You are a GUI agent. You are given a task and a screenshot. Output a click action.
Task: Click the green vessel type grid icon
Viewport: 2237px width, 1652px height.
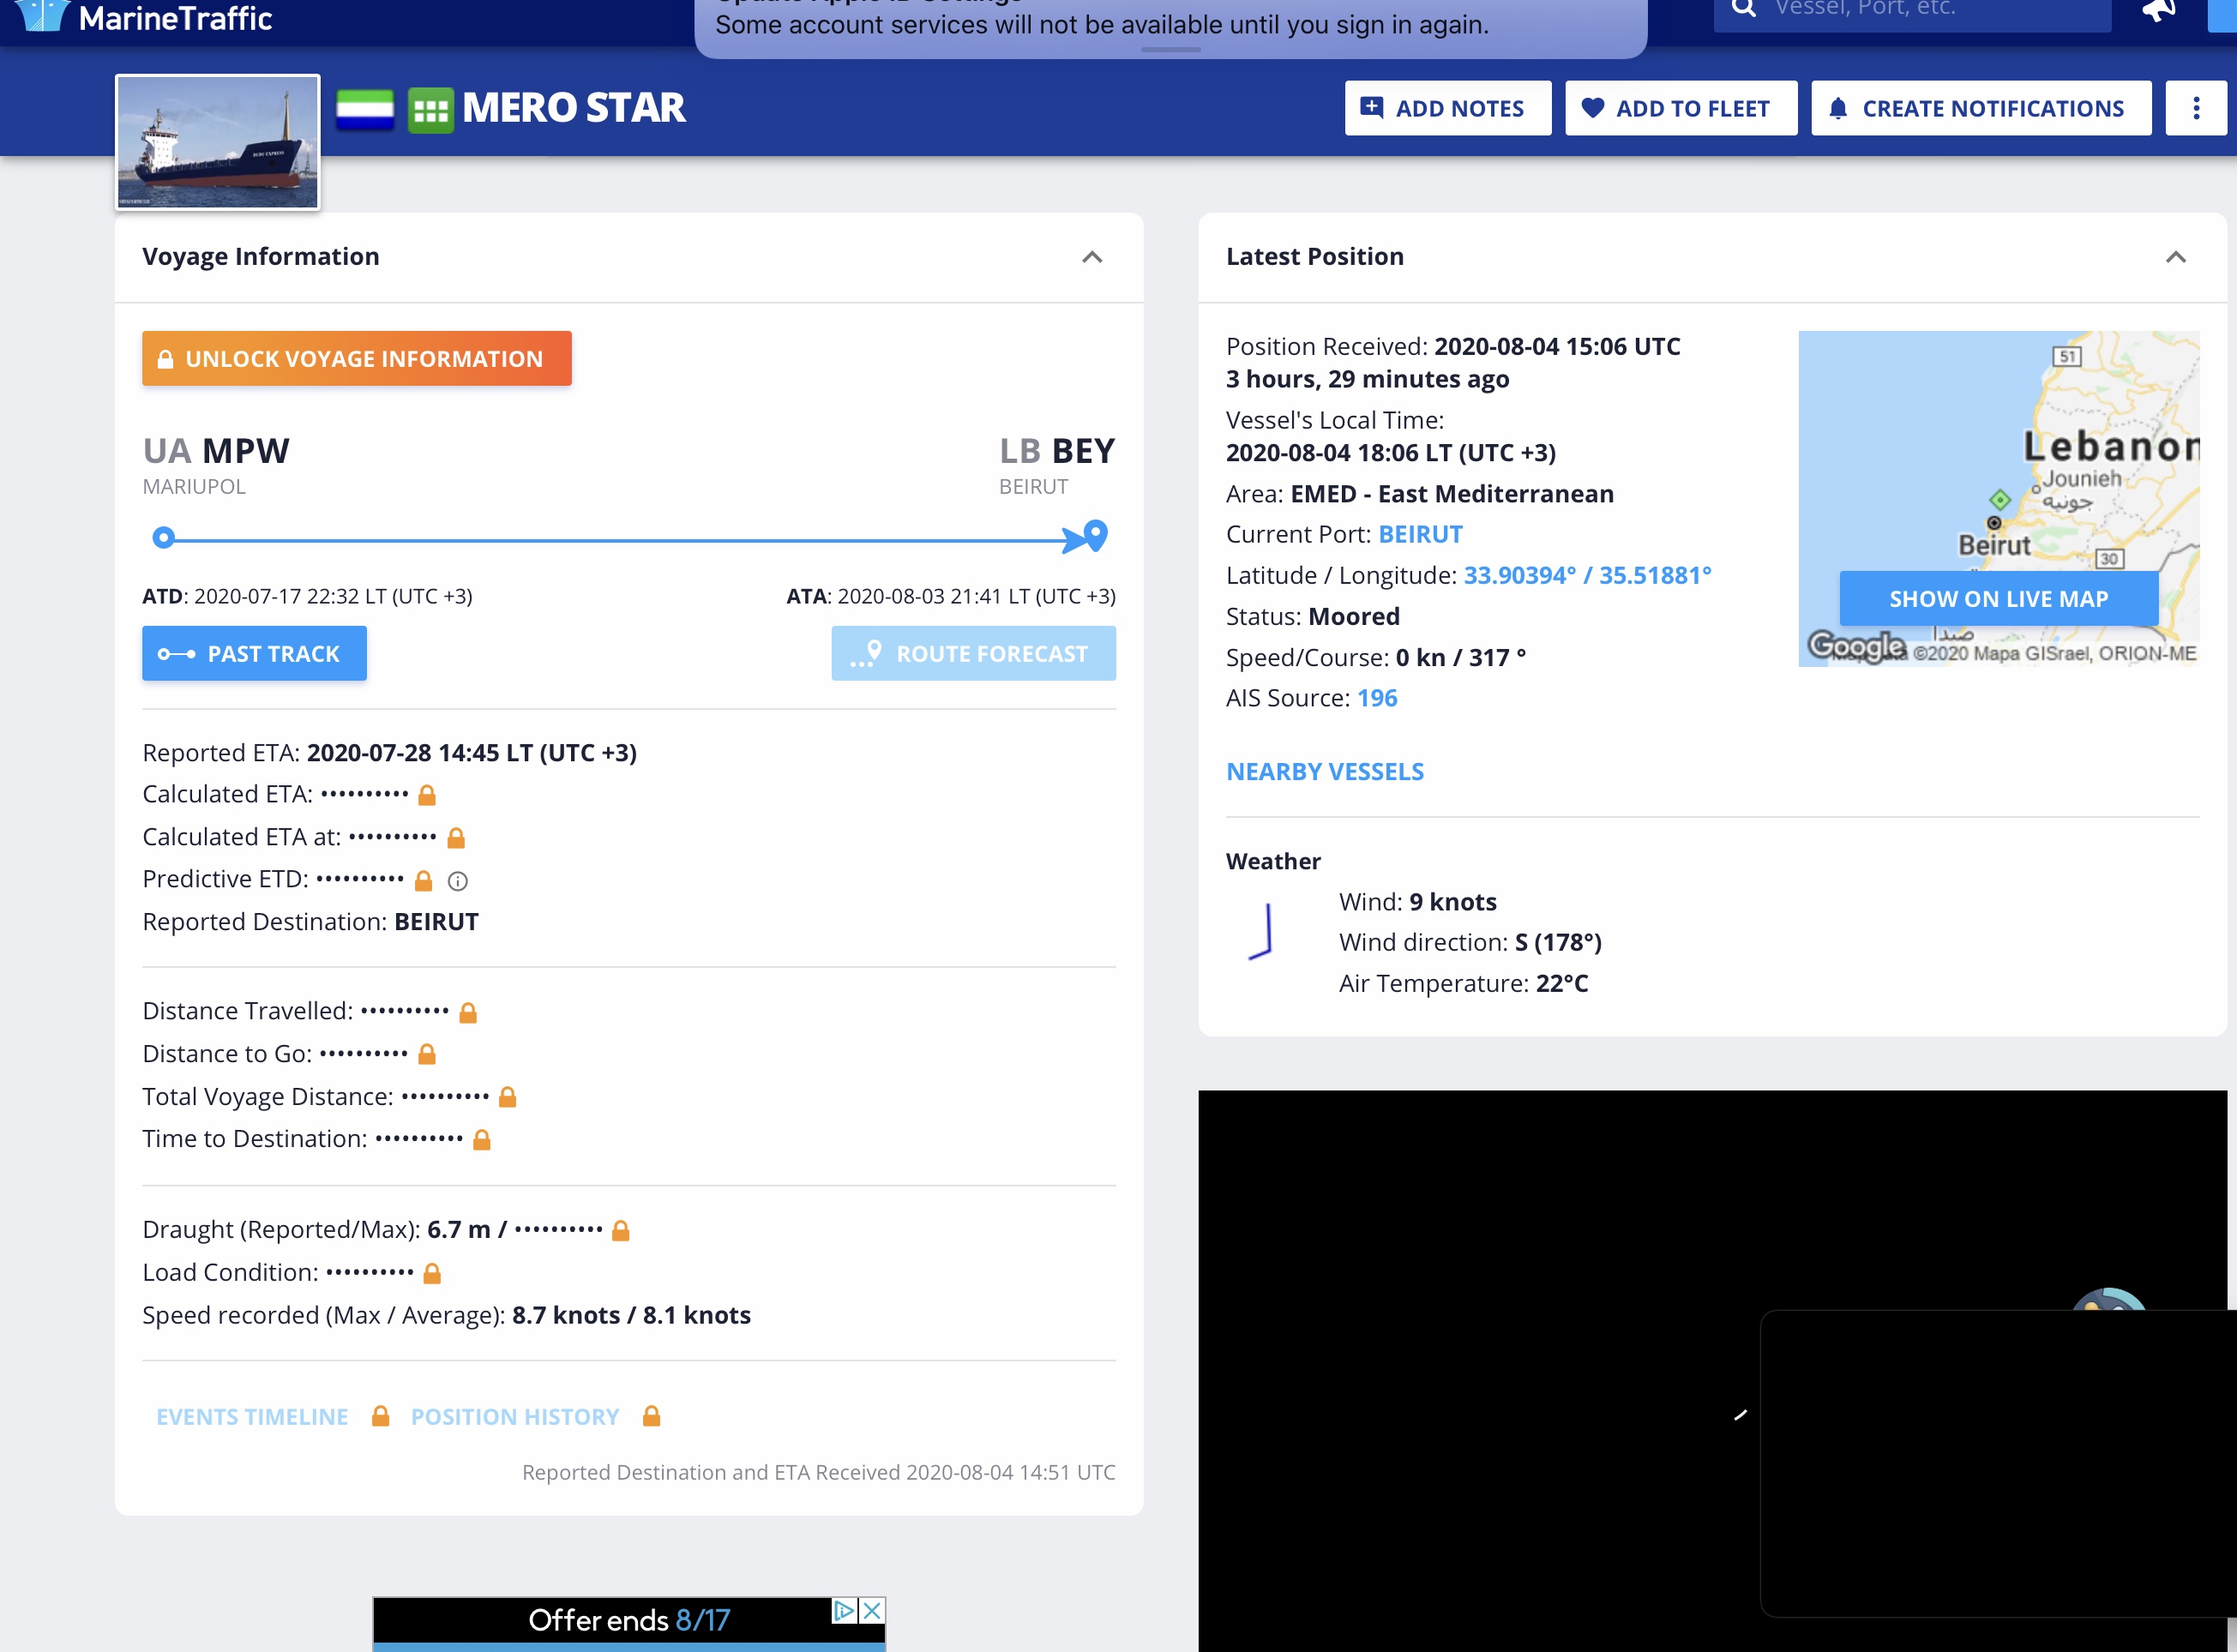[431, 110]
